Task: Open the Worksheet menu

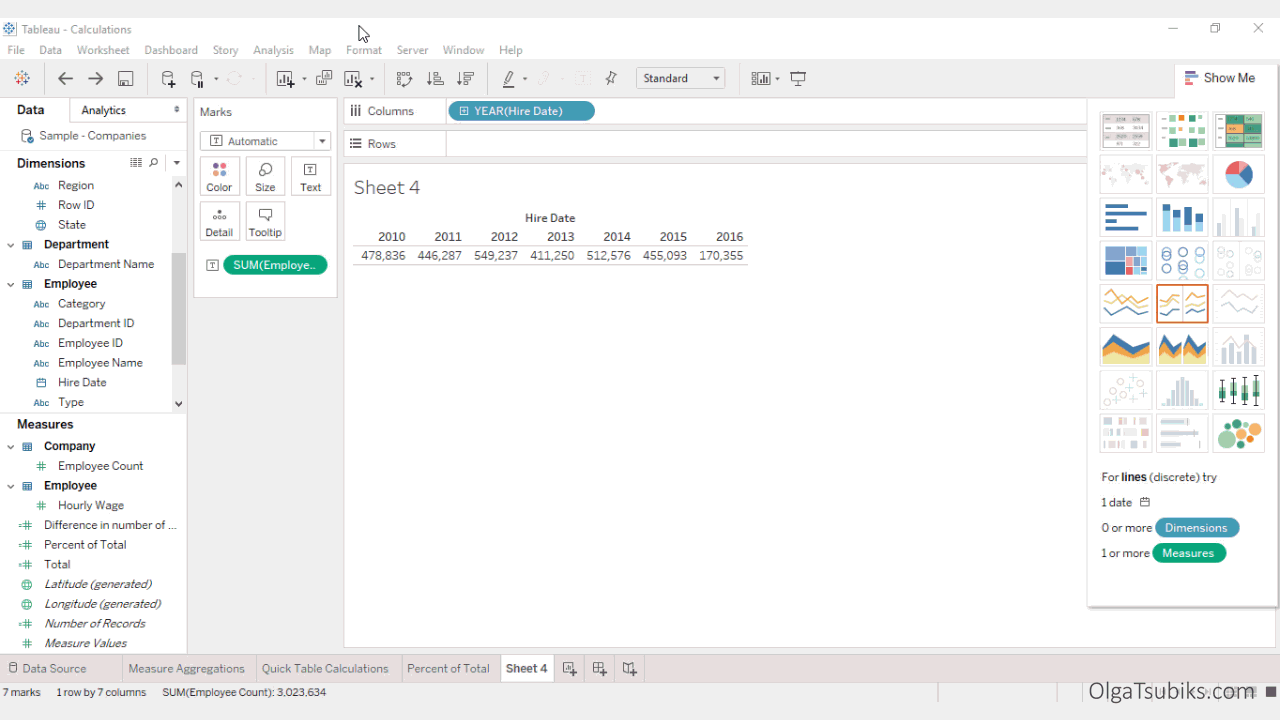Action: click(x=103, y=50)
